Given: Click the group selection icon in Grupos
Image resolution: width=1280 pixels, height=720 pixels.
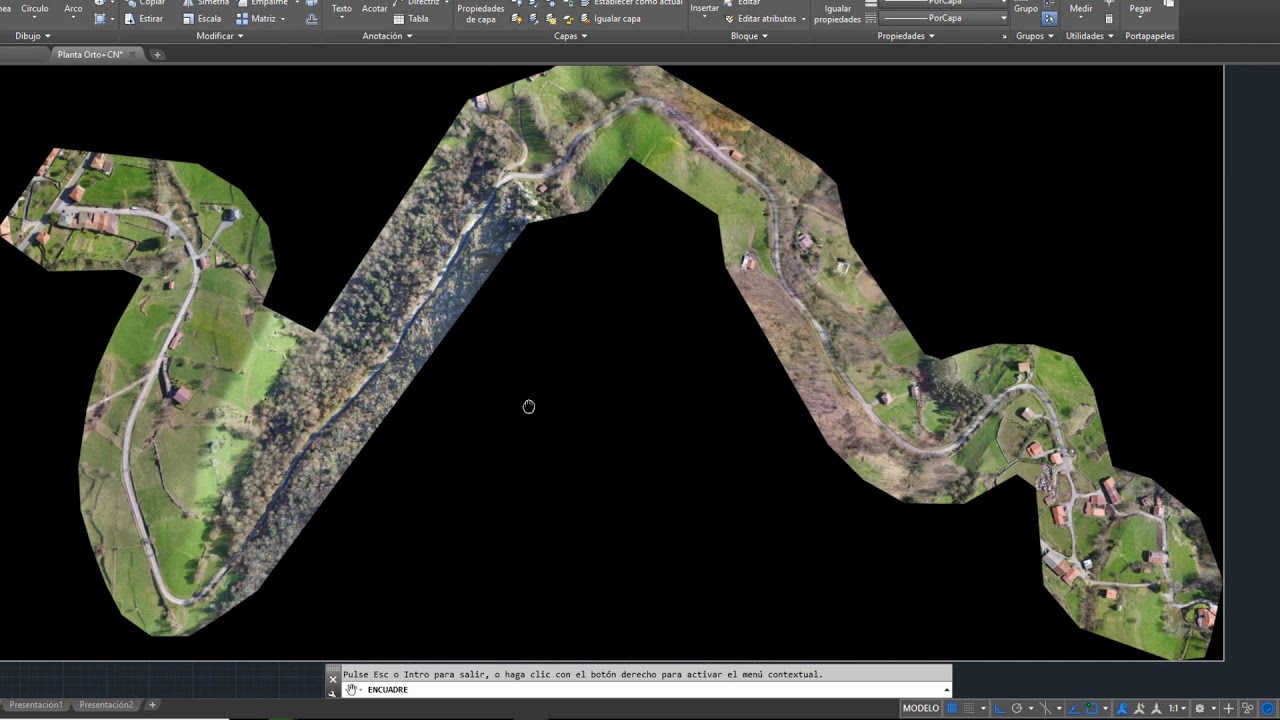Looking at the screenshot, I should pos(1049,19).
